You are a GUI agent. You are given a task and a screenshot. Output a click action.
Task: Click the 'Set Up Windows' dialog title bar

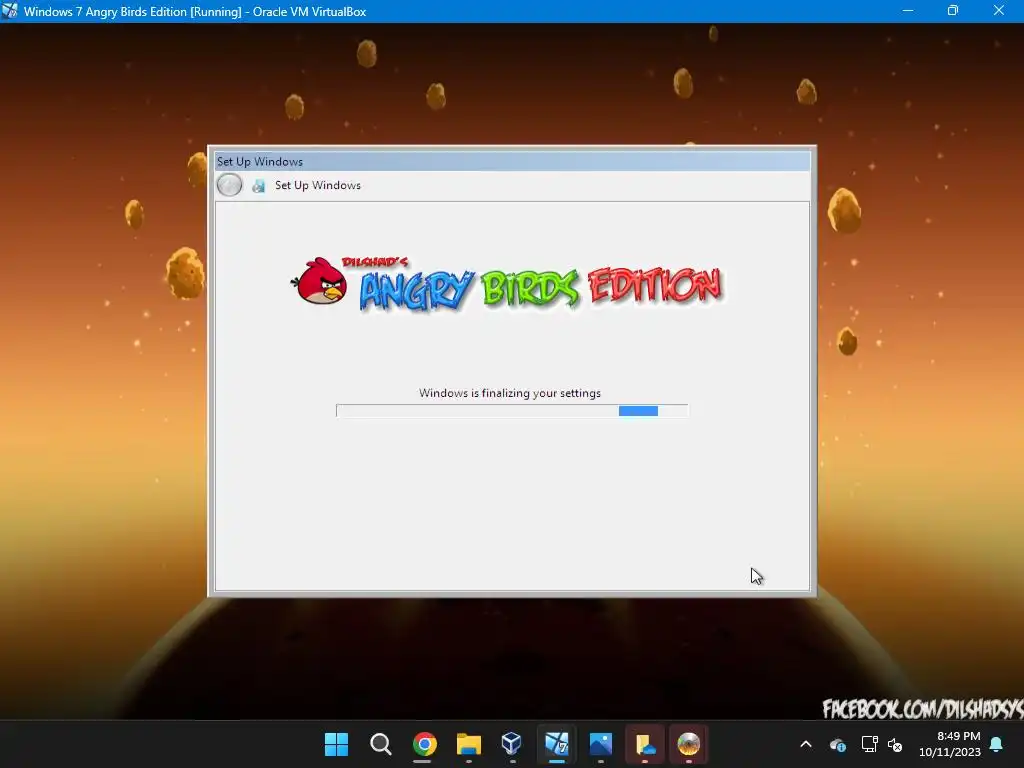[513, 161]
